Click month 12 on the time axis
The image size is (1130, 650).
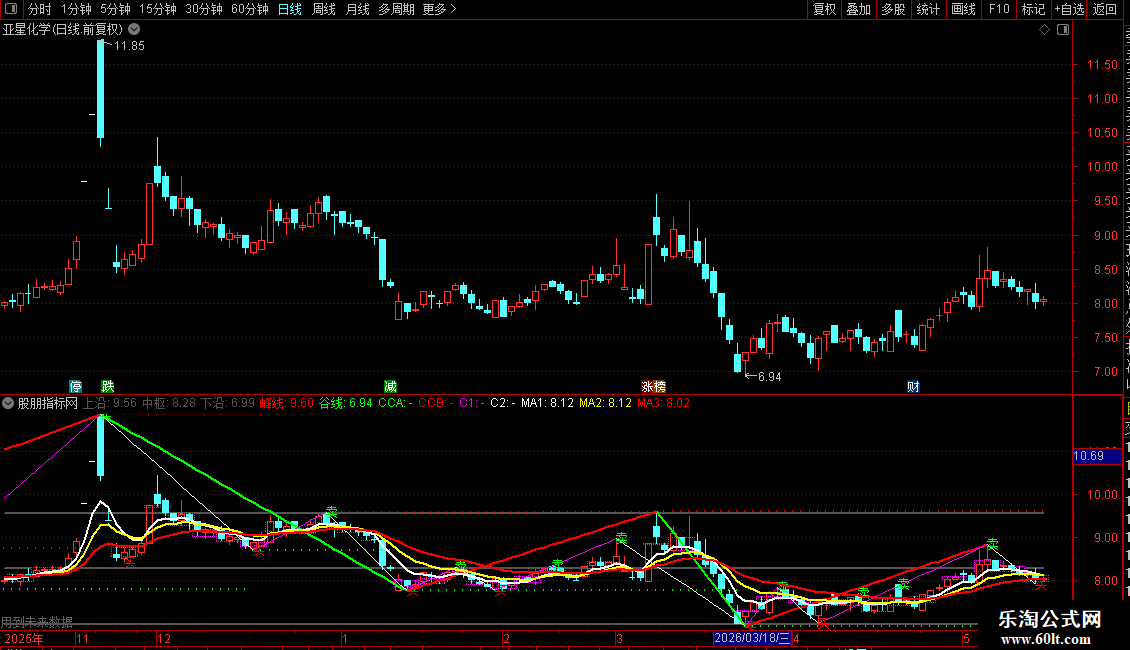pyautogui.click(x=164, y=639)
